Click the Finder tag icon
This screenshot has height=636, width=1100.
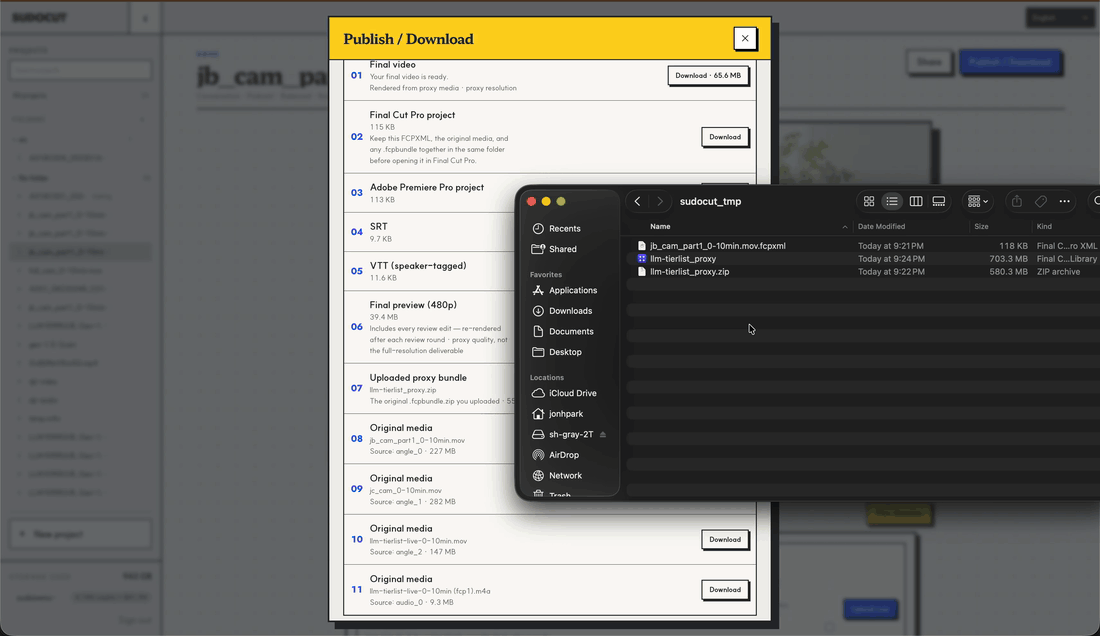(1040, 201)
